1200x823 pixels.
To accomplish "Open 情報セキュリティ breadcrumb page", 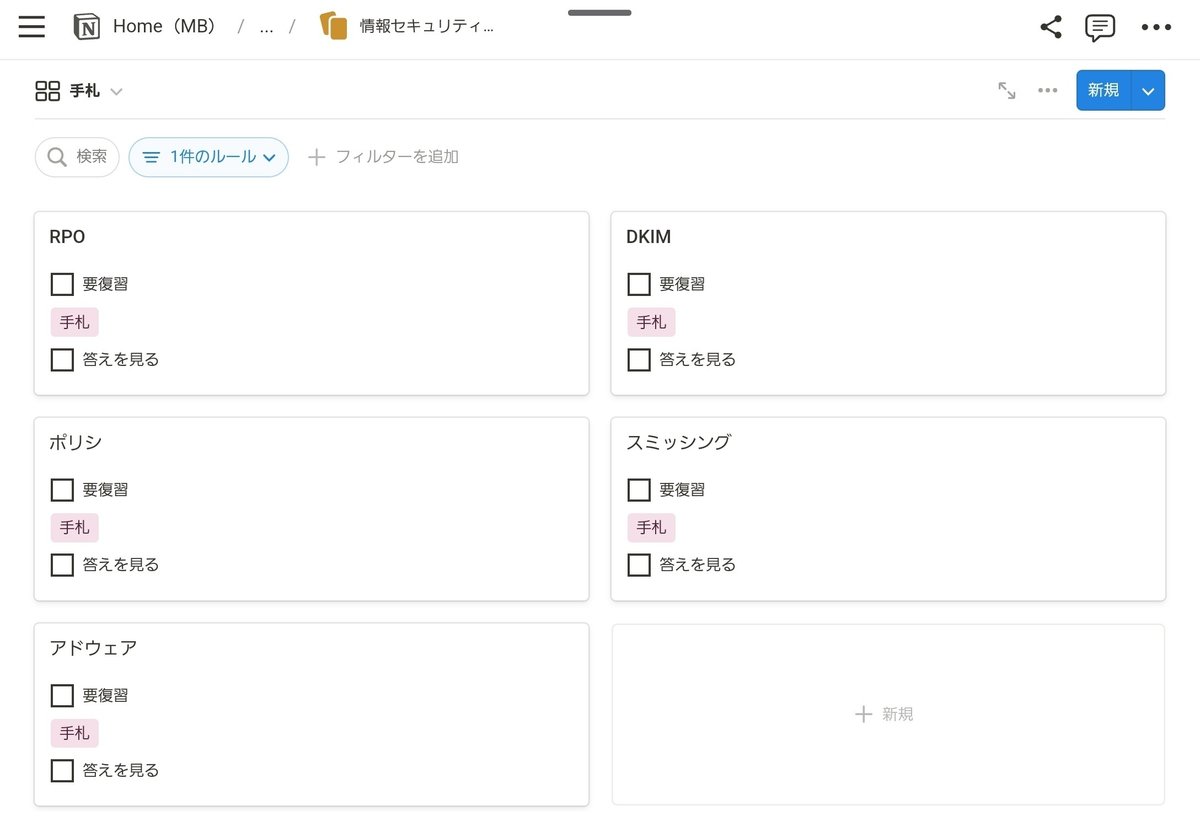I will click(426, 27).
